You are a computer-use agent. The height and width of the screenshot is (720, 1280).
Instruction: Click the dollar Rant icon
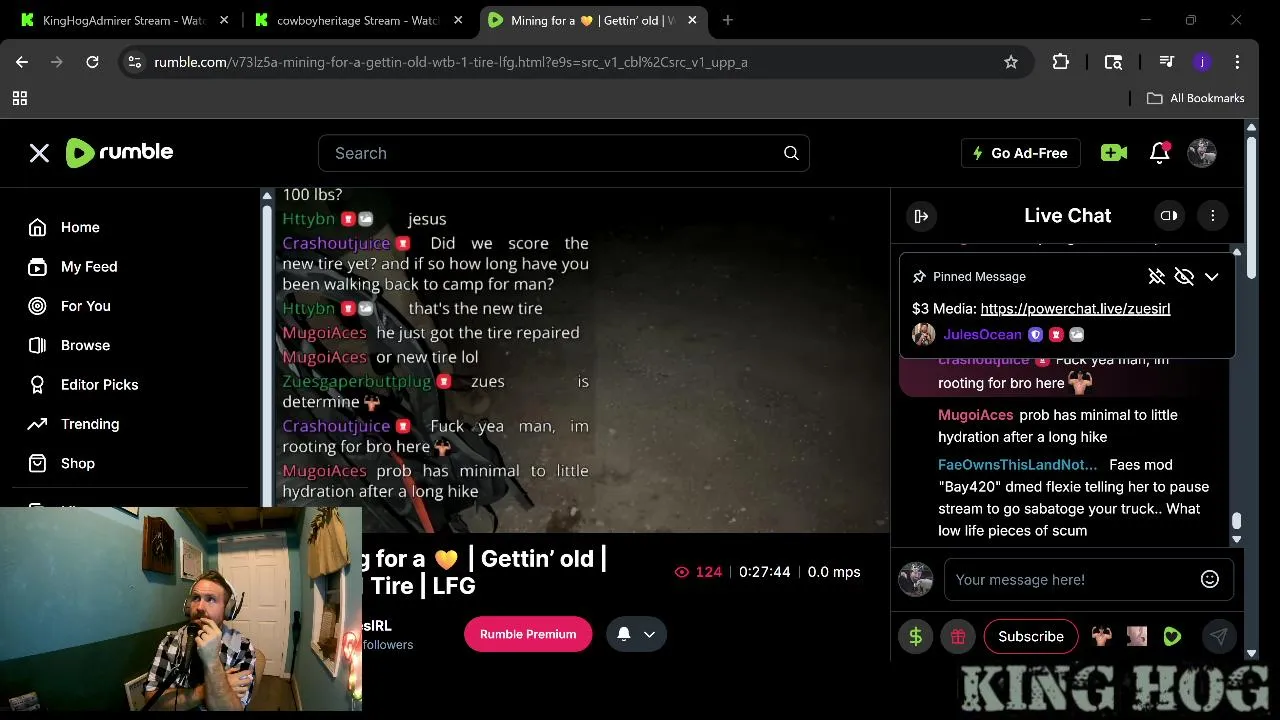(915, 636)
